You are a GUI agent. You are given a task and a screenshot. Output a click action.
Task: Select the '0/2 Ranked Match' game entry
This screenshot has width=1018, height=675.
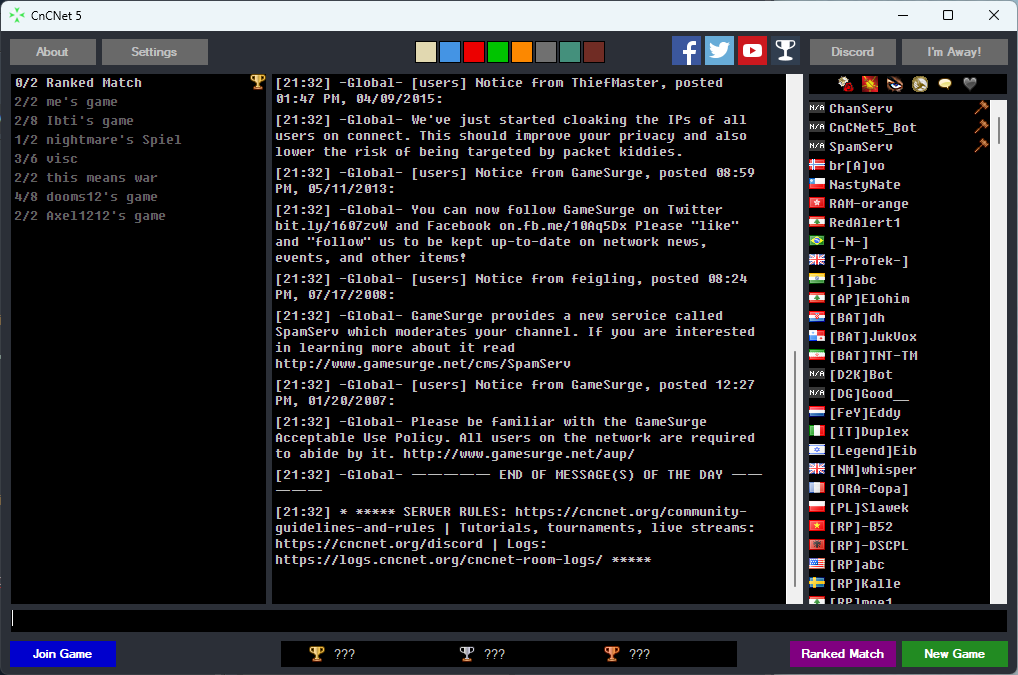138,82
